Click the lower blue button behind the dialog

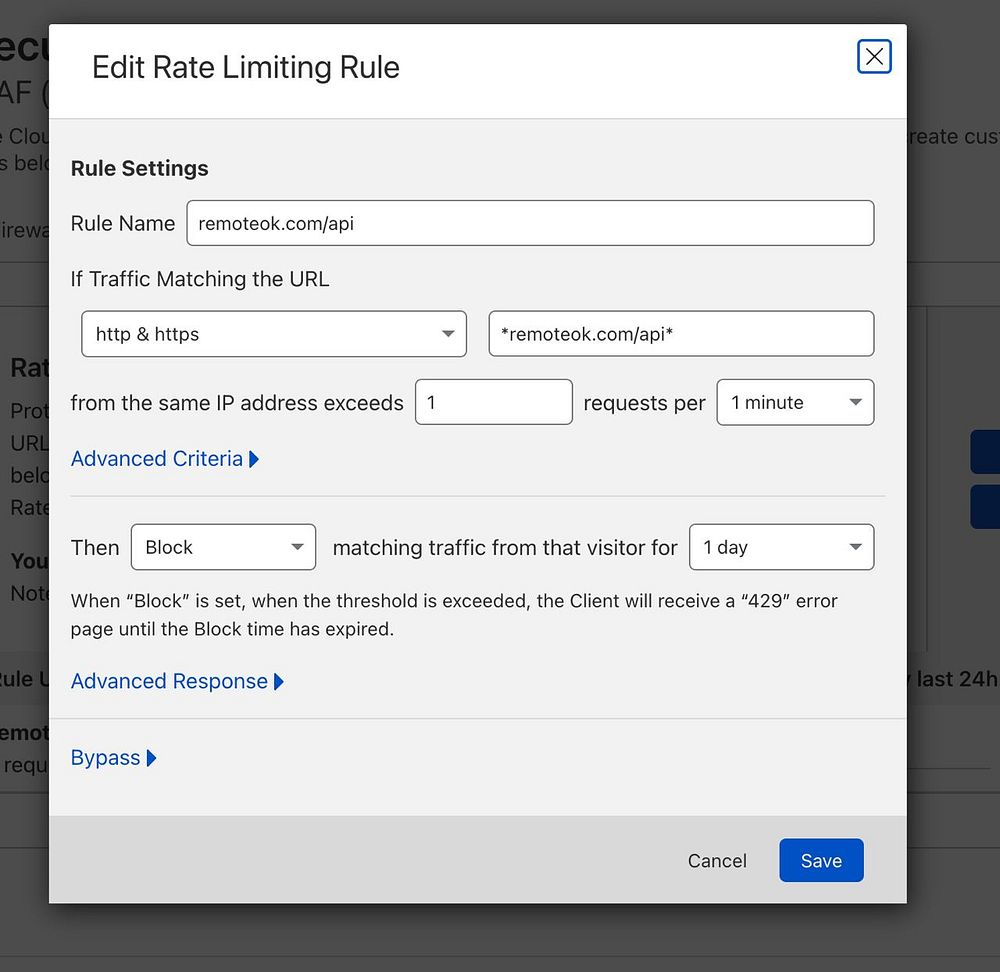click(x=984, y=507)
